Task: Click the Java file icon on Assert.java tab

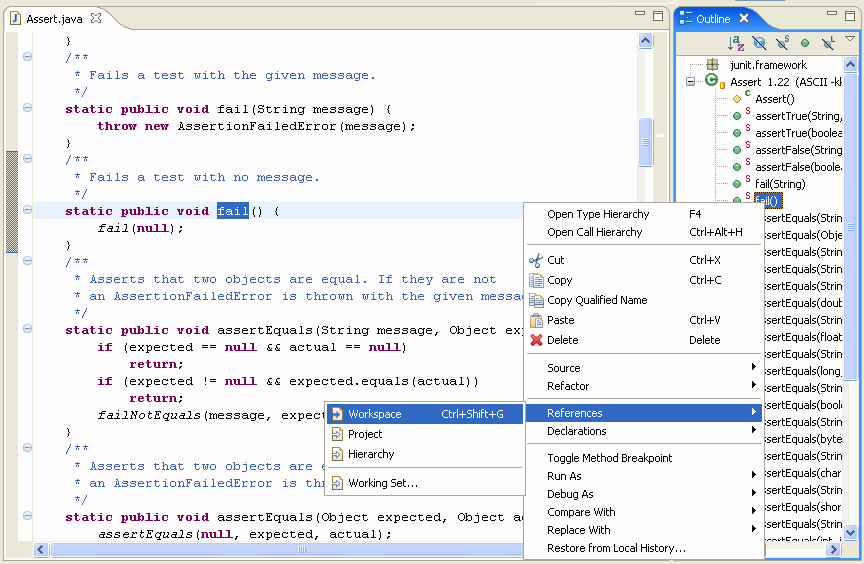Action: coord(15,19)
